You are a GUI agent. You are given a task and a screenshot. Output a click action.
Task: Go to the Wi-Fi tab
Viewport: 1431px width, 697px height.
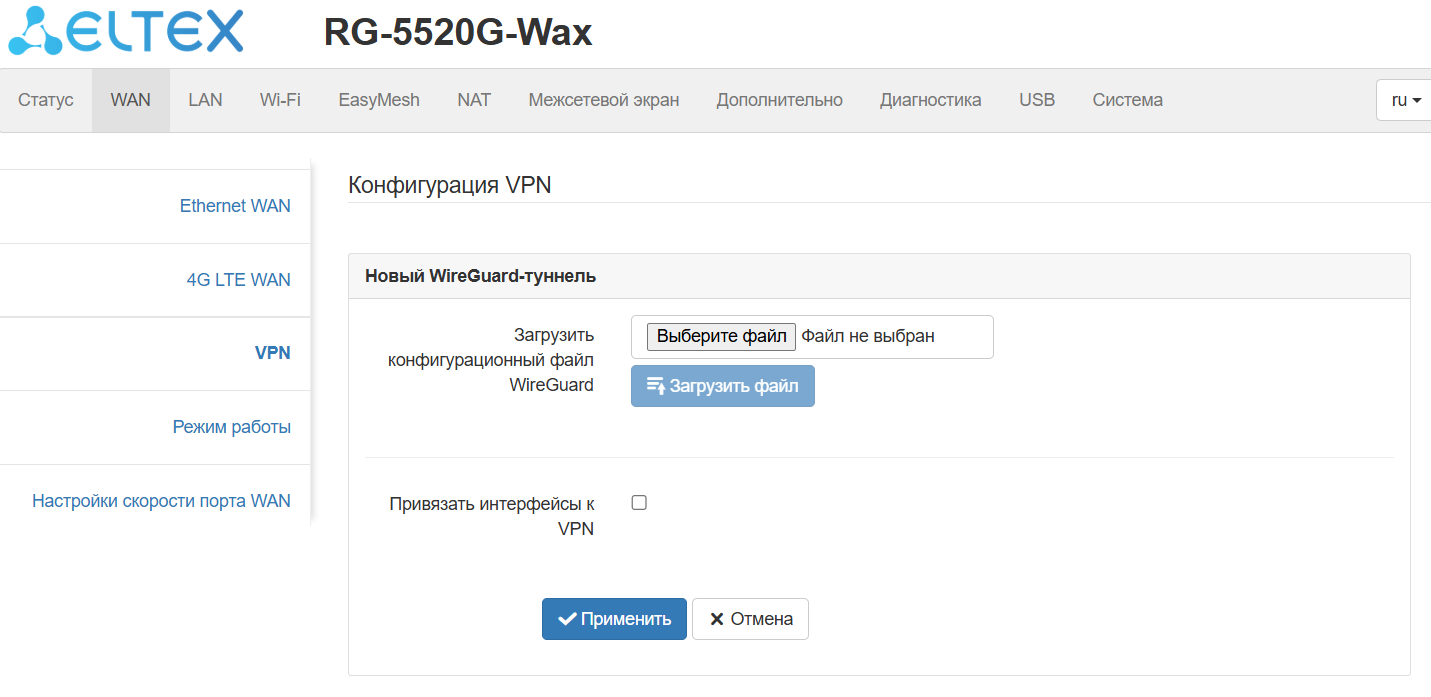[x=280, y=100]
